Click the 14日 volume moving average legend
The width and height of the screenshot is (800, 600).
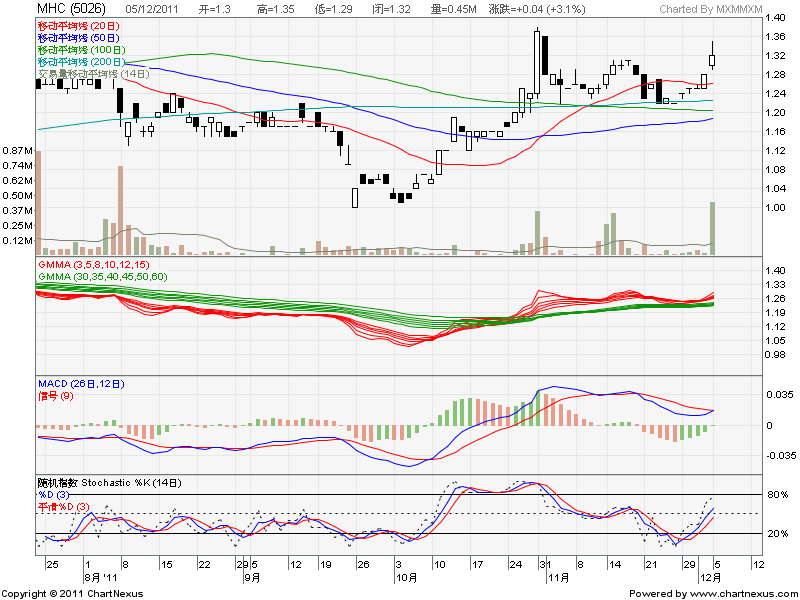(93, 73)
